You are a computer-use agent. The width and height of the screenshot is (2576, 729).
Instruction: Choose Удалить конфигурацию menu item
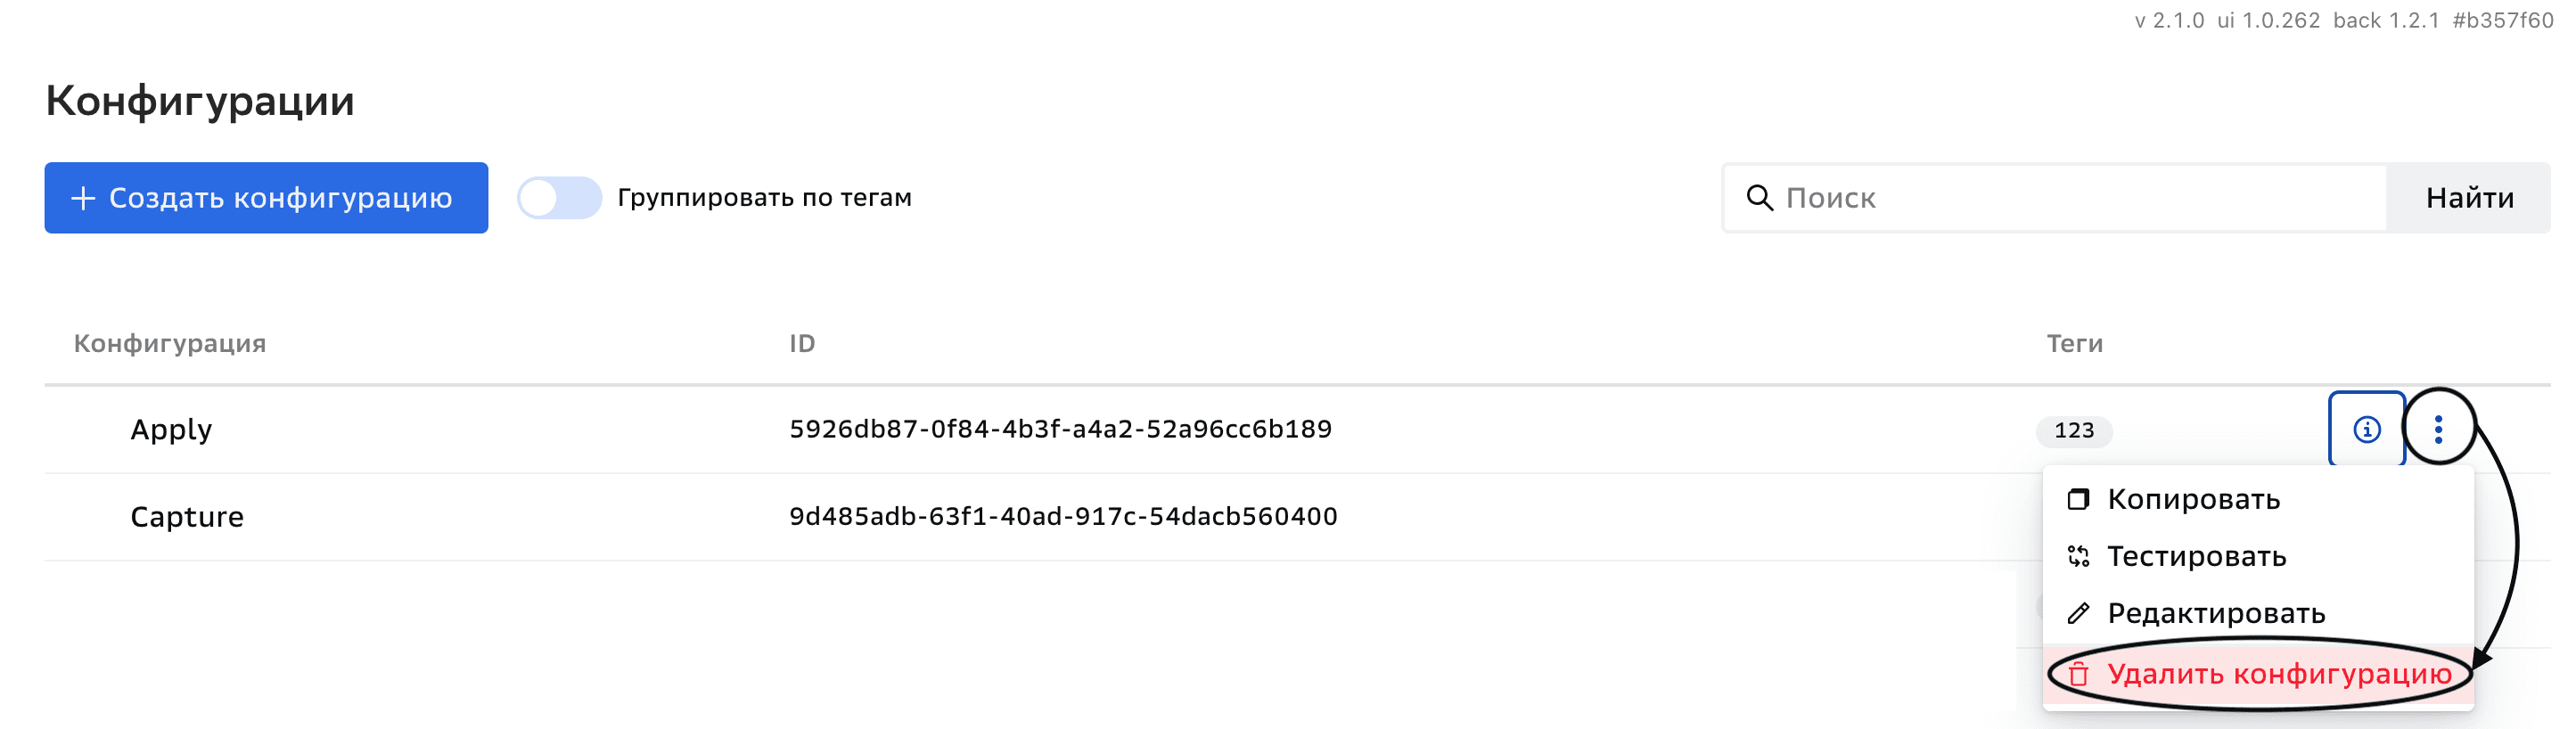pyautogui.click(x=2278, y=674)
